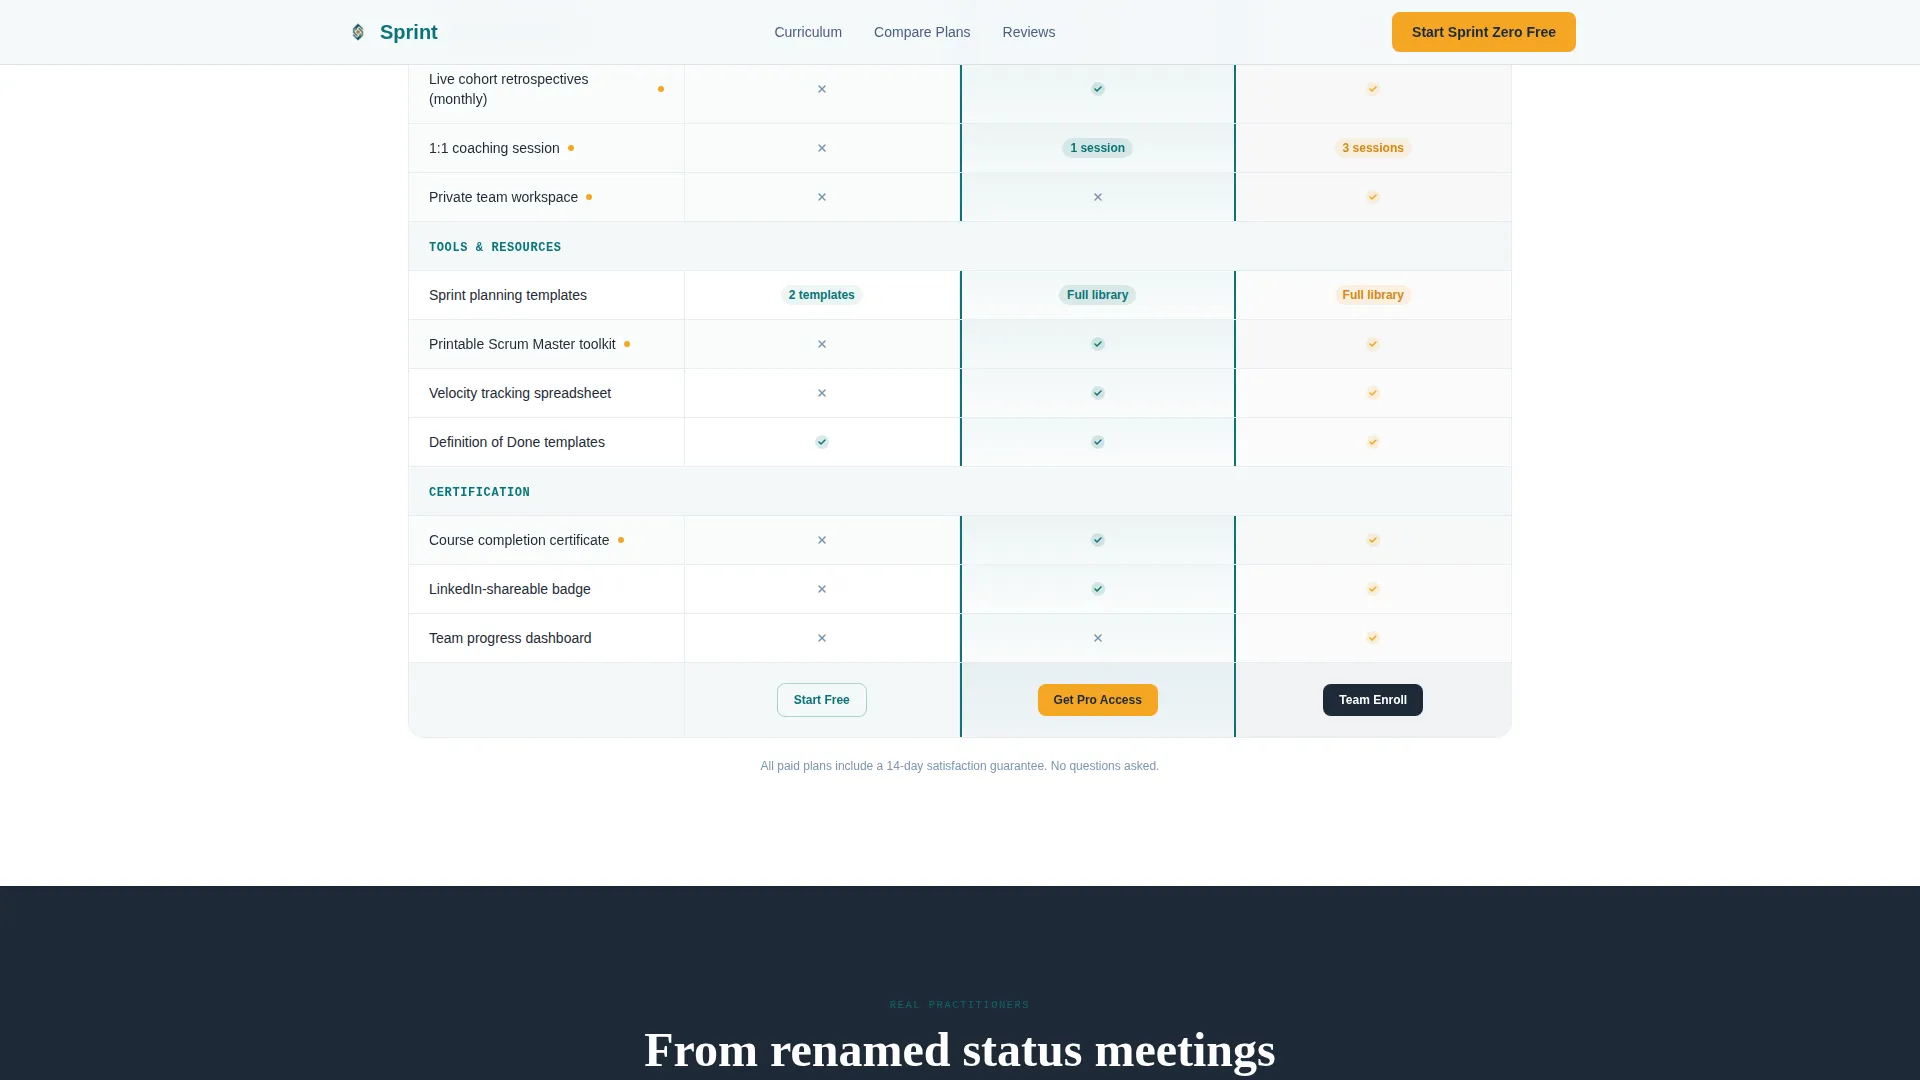
Task: Click the 'Sprint planning templates' label
Action: 508,295
